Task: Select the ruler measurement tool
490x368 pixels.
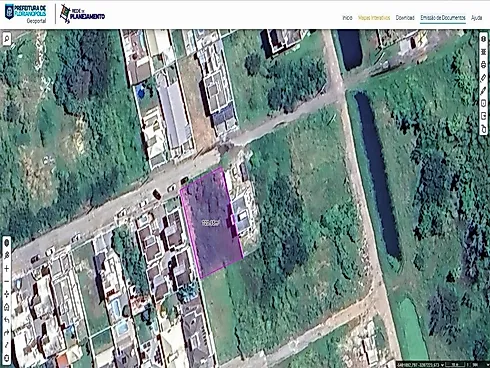Action: coord(483,77)
